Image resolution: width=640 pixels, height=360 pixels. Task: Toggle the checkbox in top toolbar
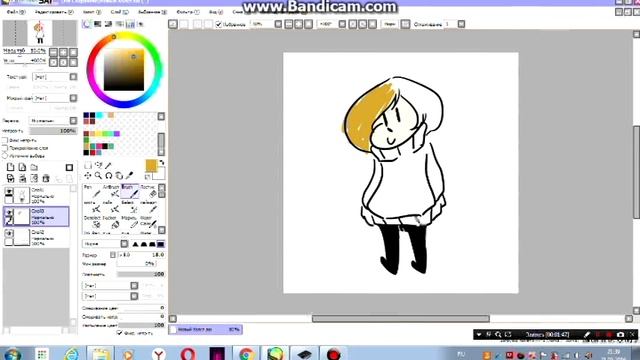click(x=218, y=24)
